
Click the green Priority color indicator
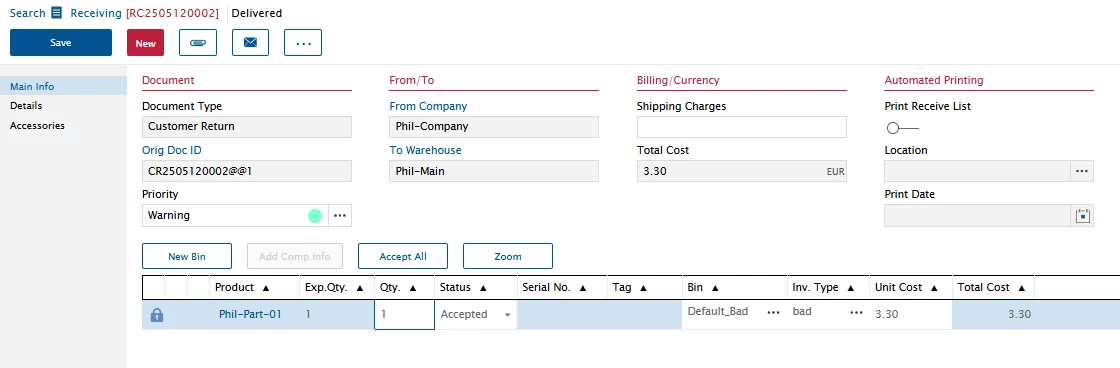click(315, 216)
